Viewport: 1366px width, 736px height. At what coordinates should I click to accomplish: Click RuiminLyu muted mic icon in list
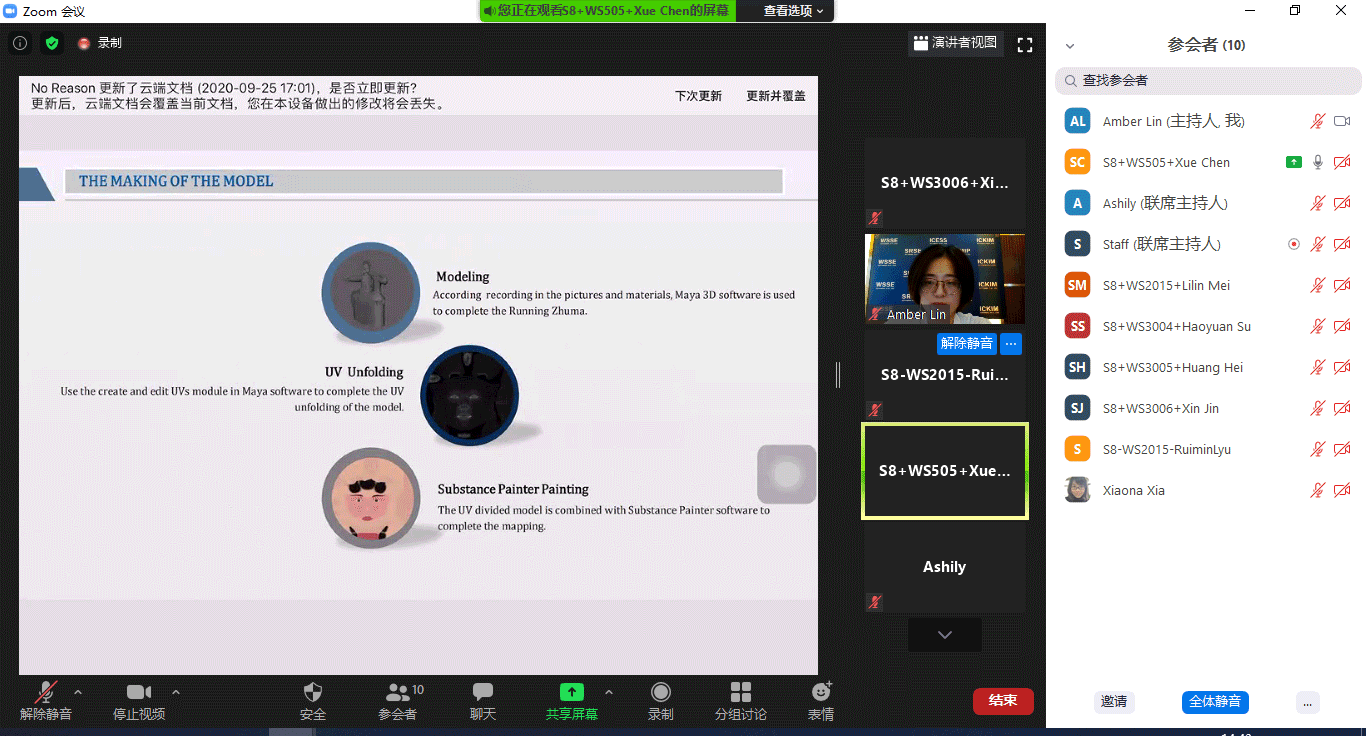[x=1318, y=449]
